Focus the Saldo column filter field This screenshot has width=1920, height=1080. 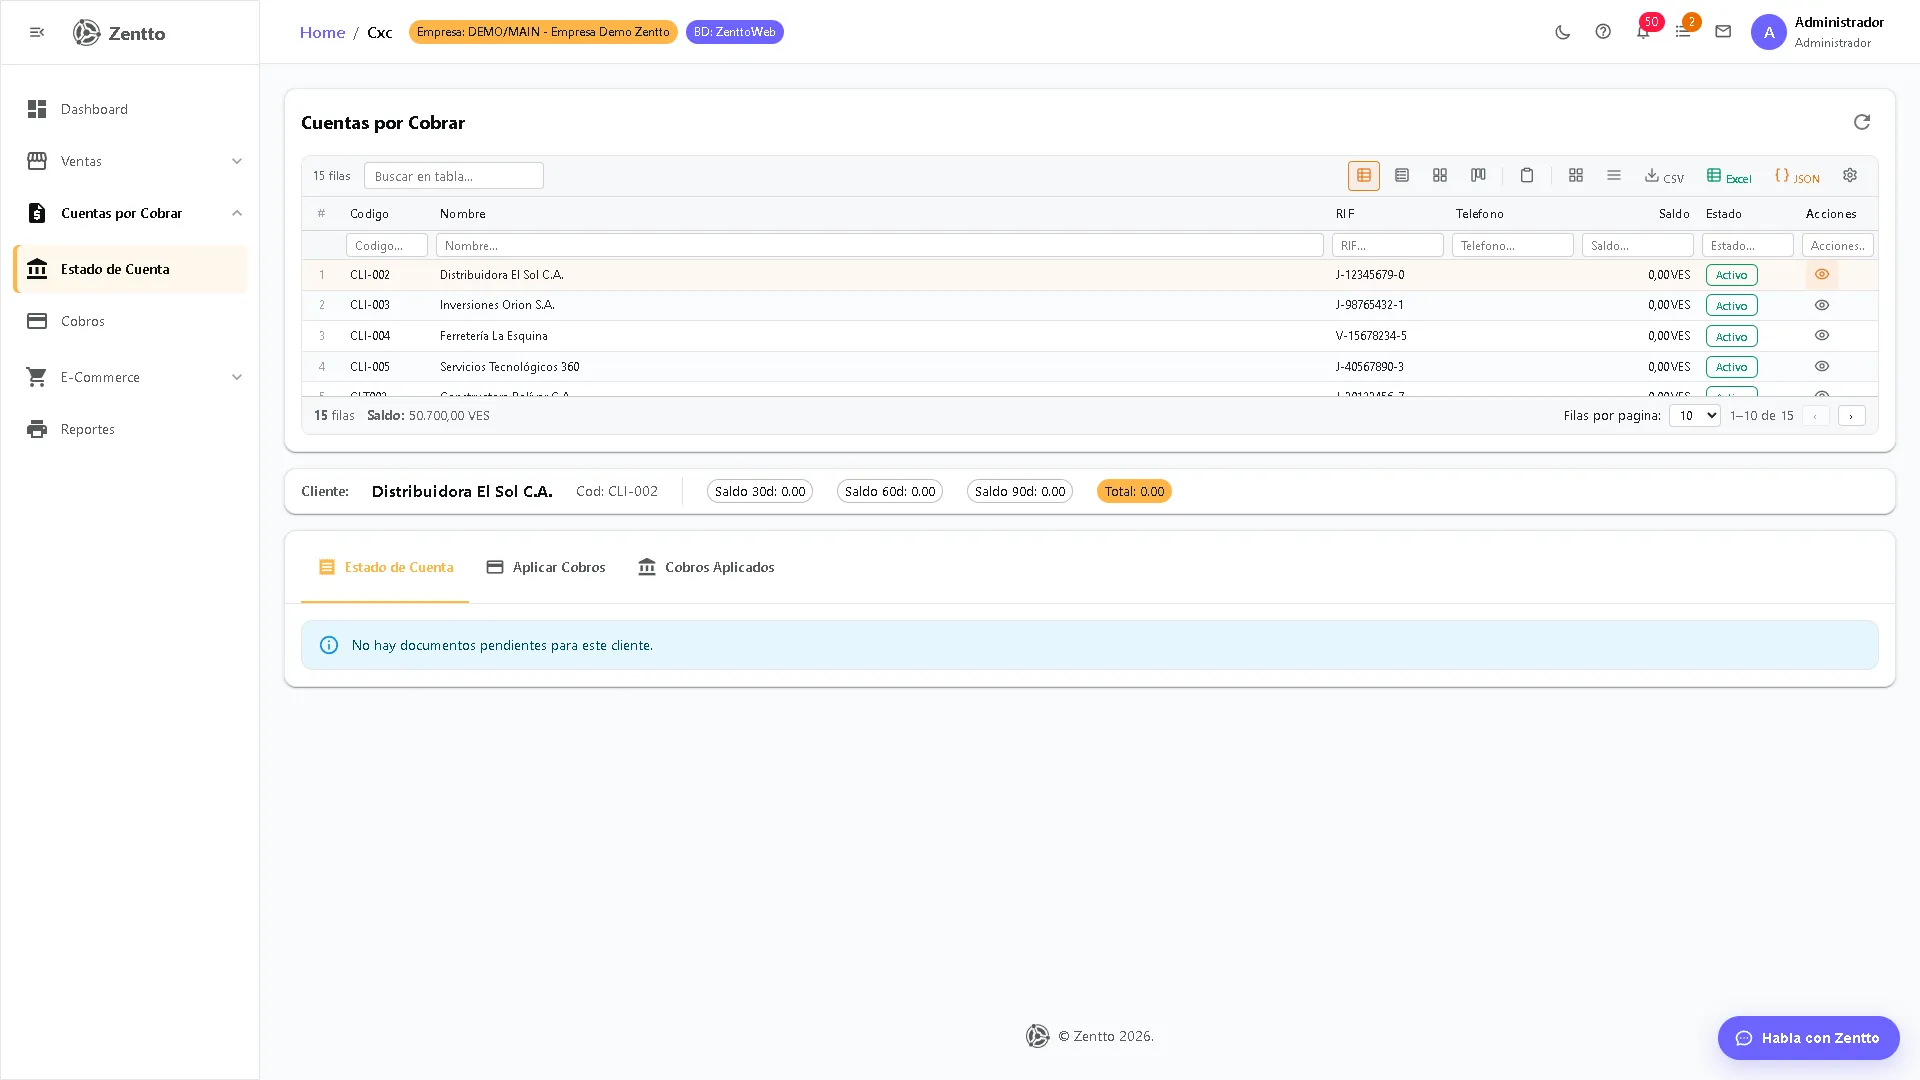pyautogui.click(x=1638, y=245)
